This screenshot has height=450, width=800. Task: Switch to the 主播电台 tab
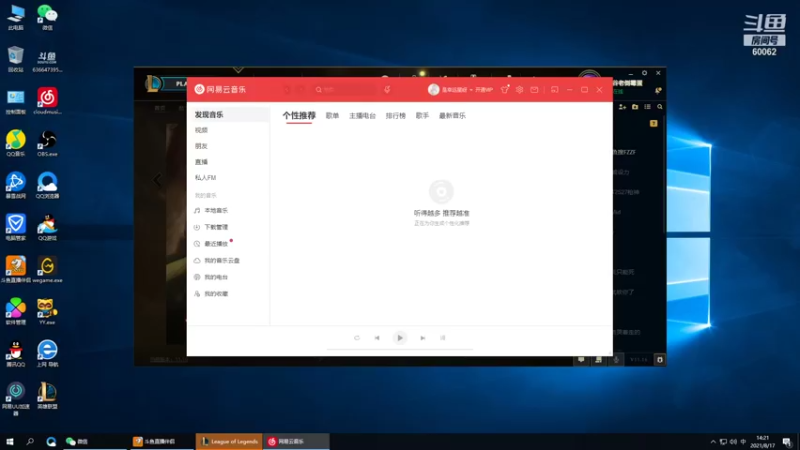tap(362, 116)
